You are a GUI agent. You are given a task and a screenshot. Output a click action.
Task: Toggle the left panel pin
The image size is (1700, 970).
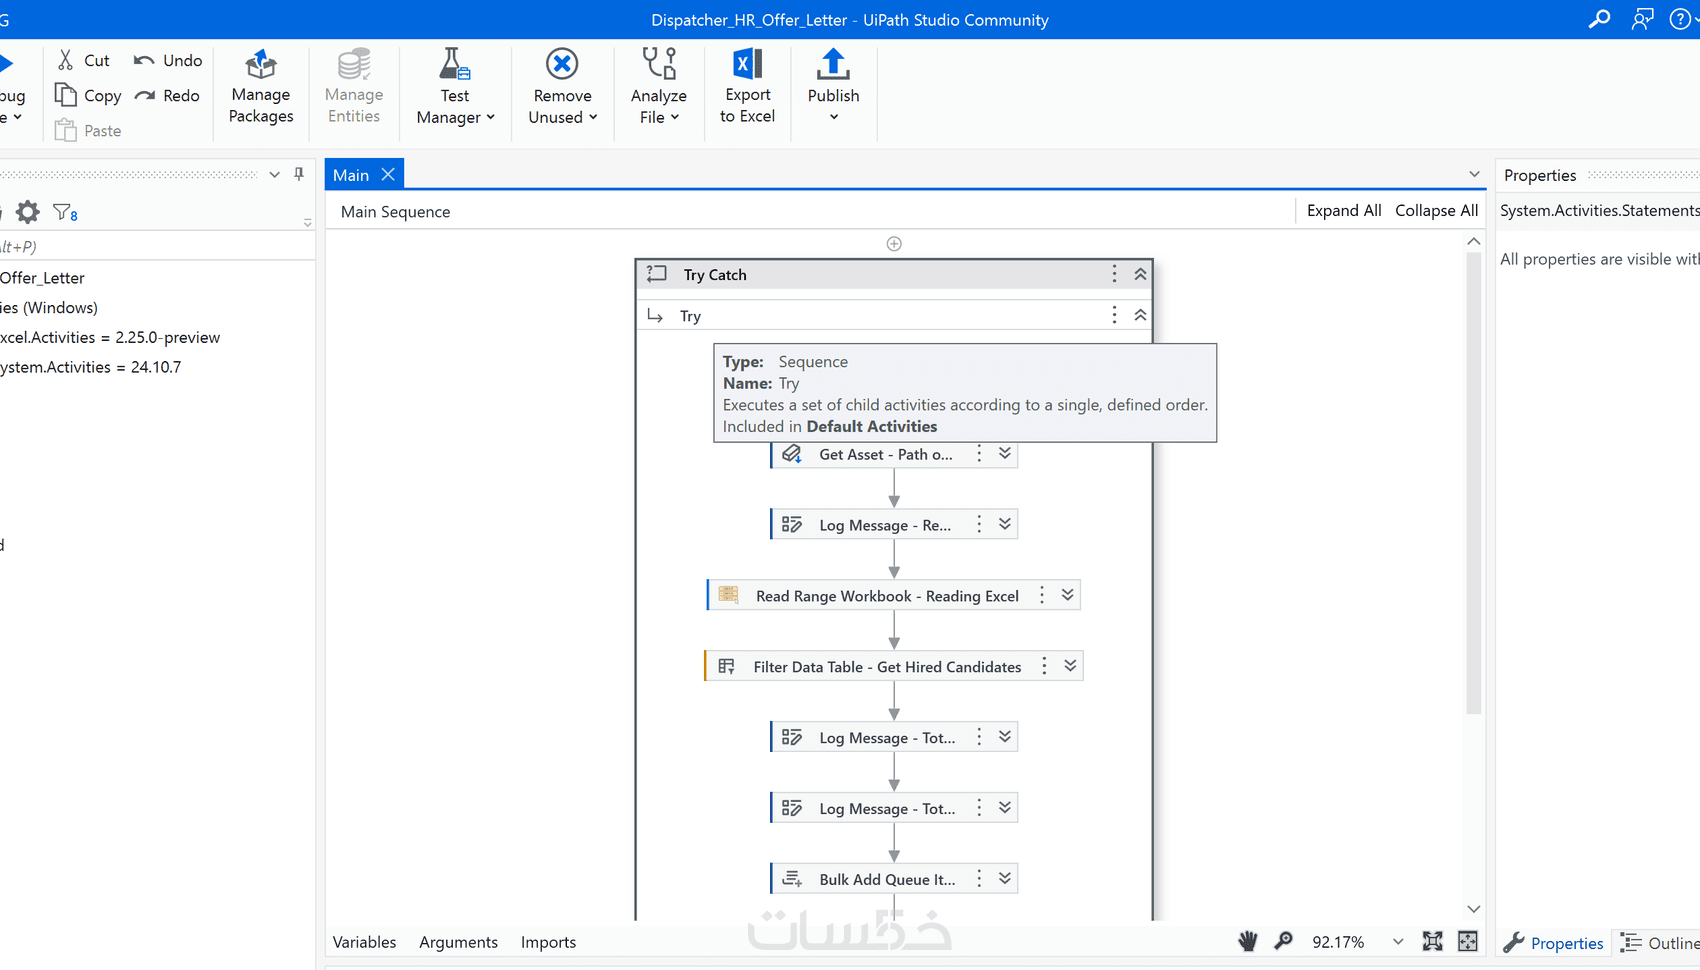[299, 174]
